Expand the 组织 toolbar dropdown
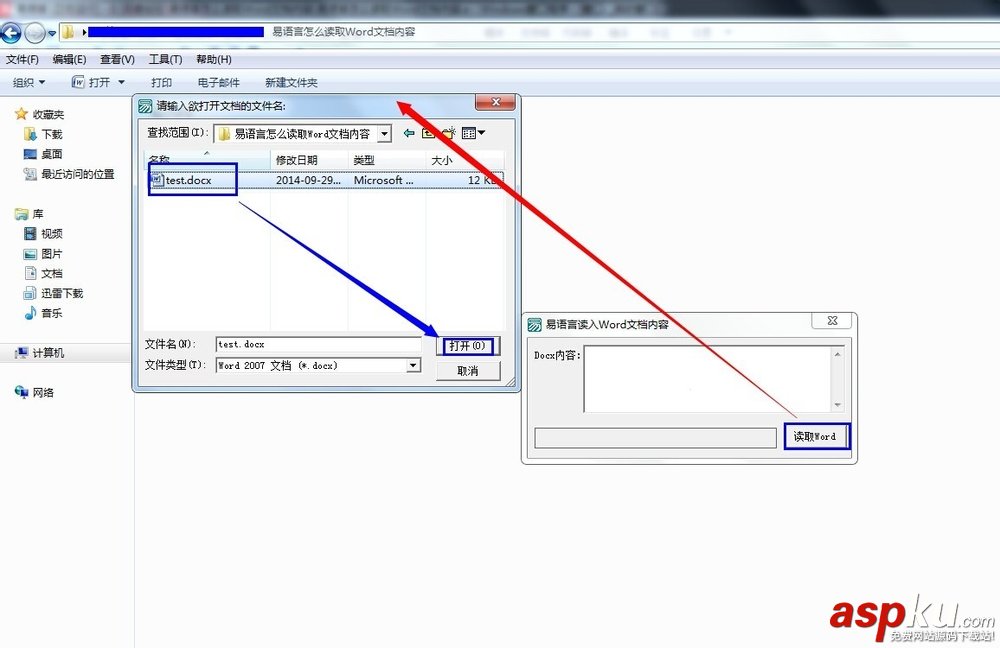 29,82
